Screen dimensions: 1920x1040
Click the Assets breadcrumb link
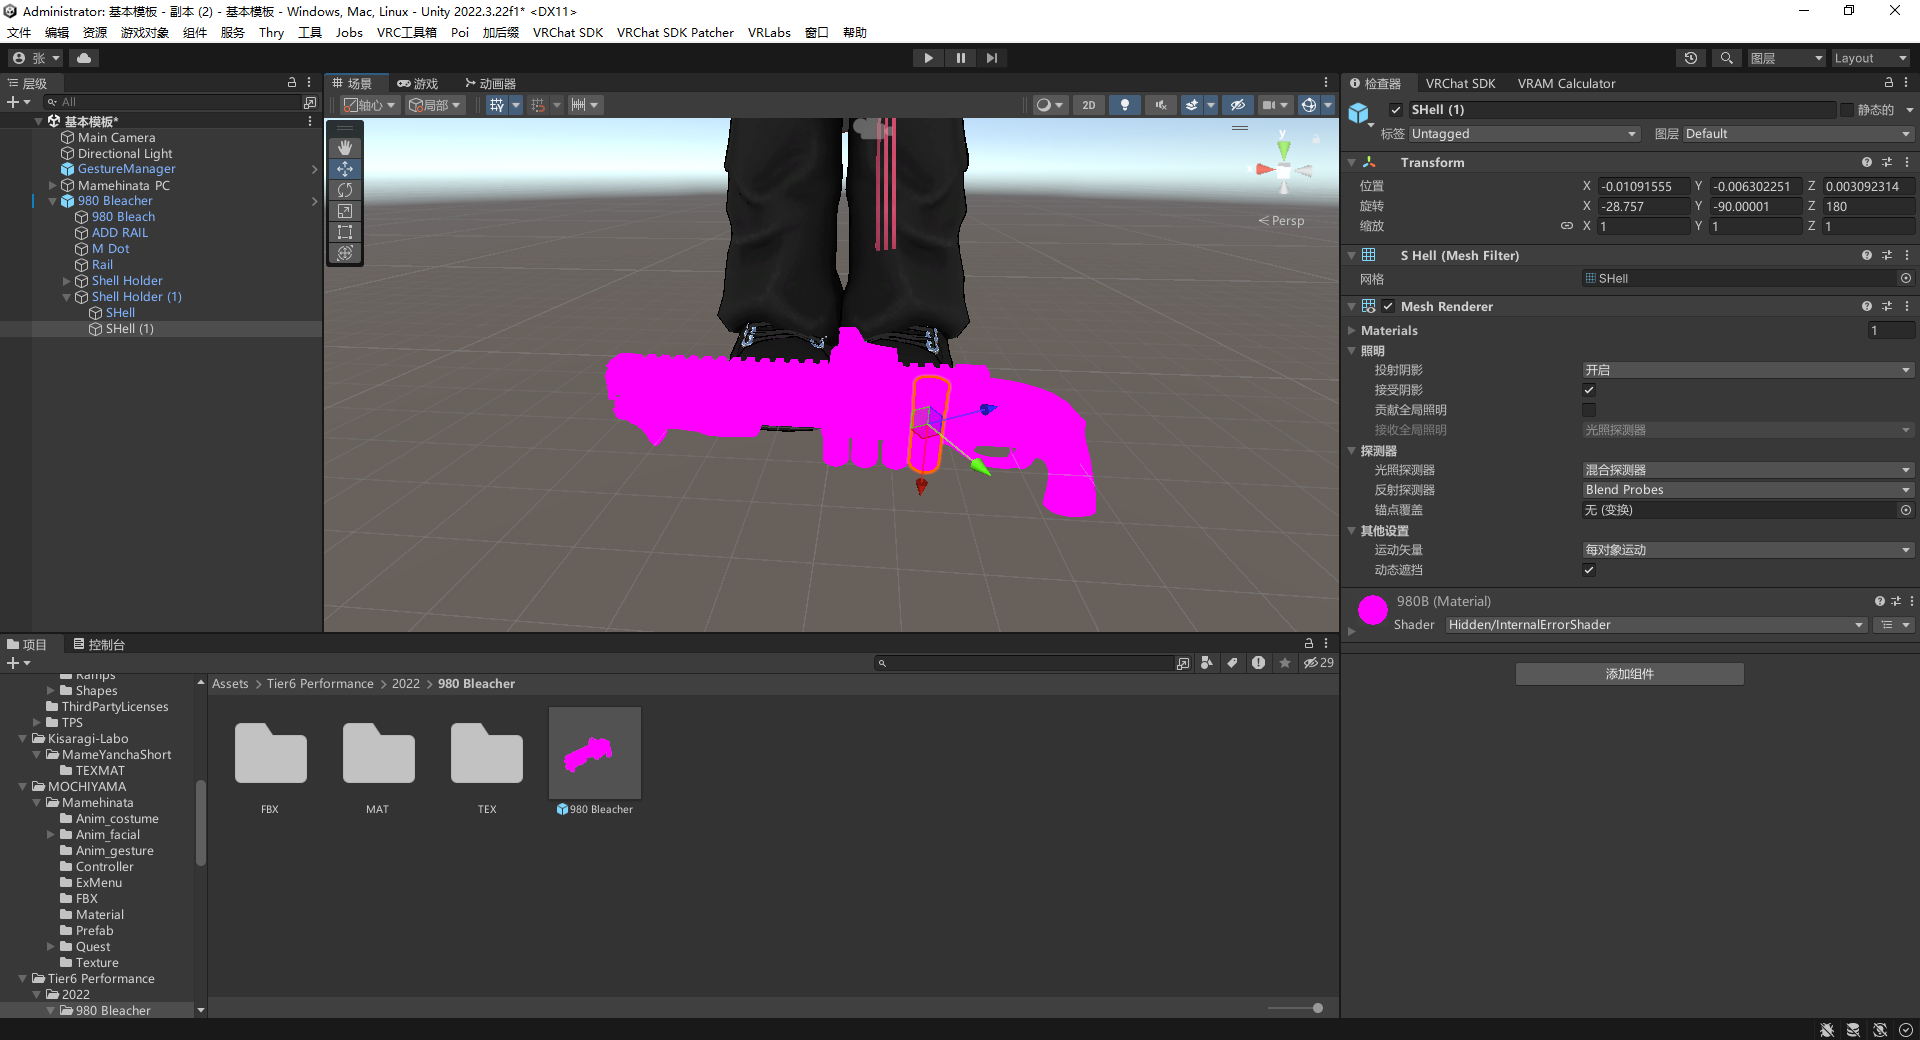pyautogui.click(x=230, y=684)
